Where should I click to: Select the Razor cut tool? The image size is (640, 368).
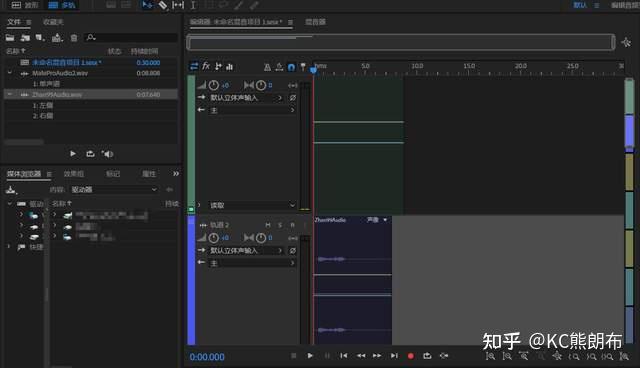[x=162, y=5]
